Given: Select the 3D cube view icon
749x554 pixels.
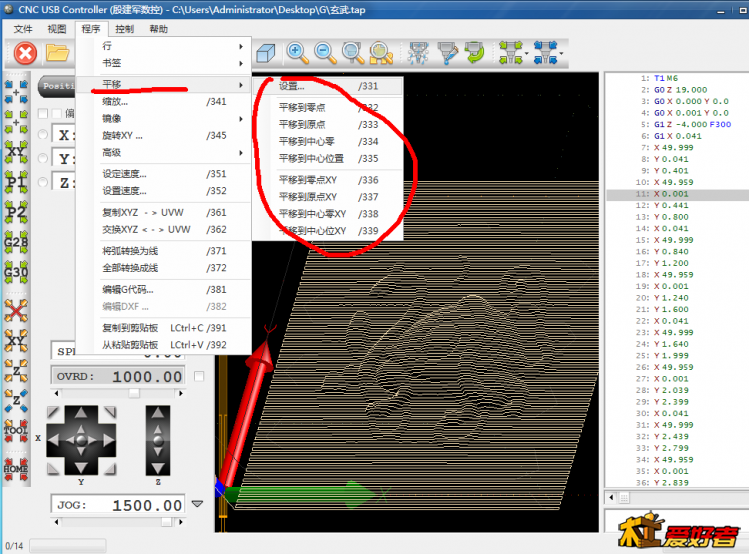Looking at the screenshot, I should click(266, 53).
